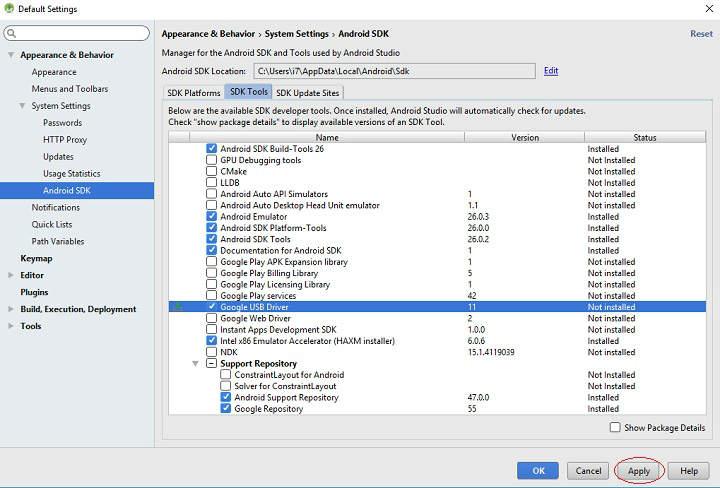Check the LLDB checkbox

coord(211,182)
